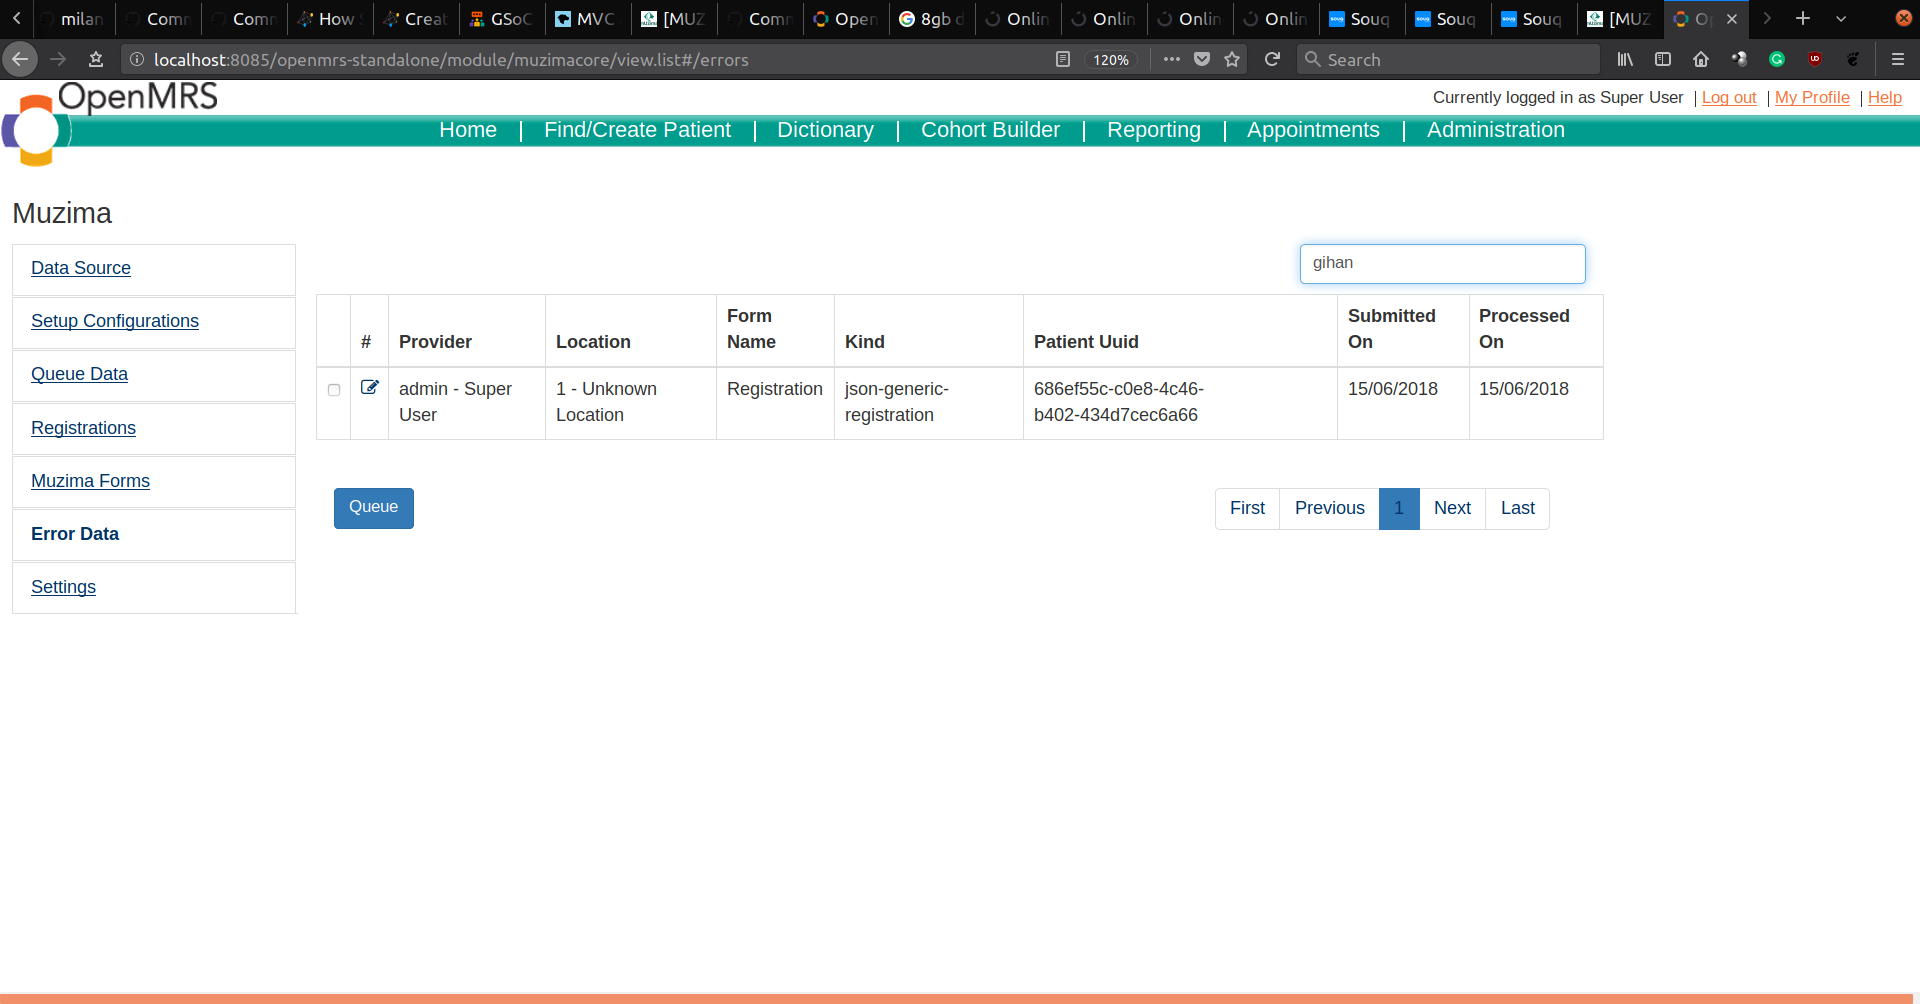This screenshot has height=1004, width=1920.
Task: Open the Library bookshelf icon
Action: [1625, 59]
